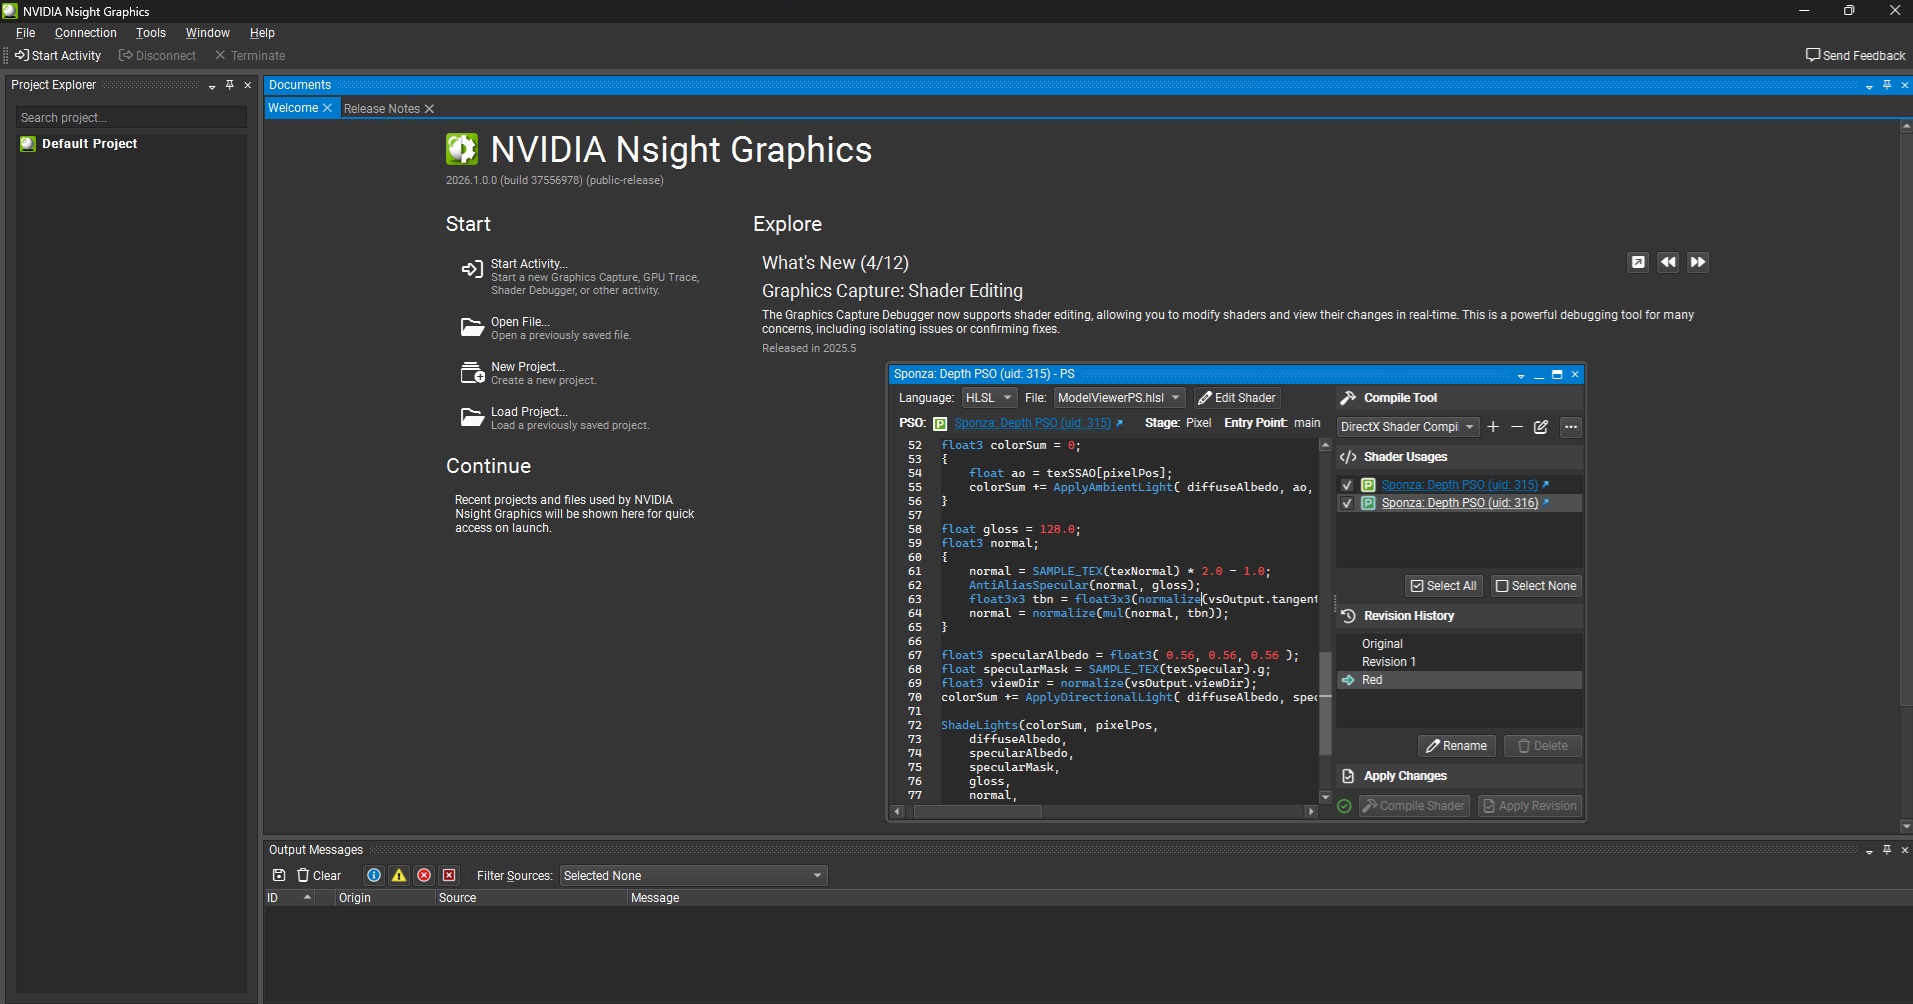Click the Start Activity... link on Welcome page
Image resolution: width=1913 pixels, height=1004 pixels.
529,264
